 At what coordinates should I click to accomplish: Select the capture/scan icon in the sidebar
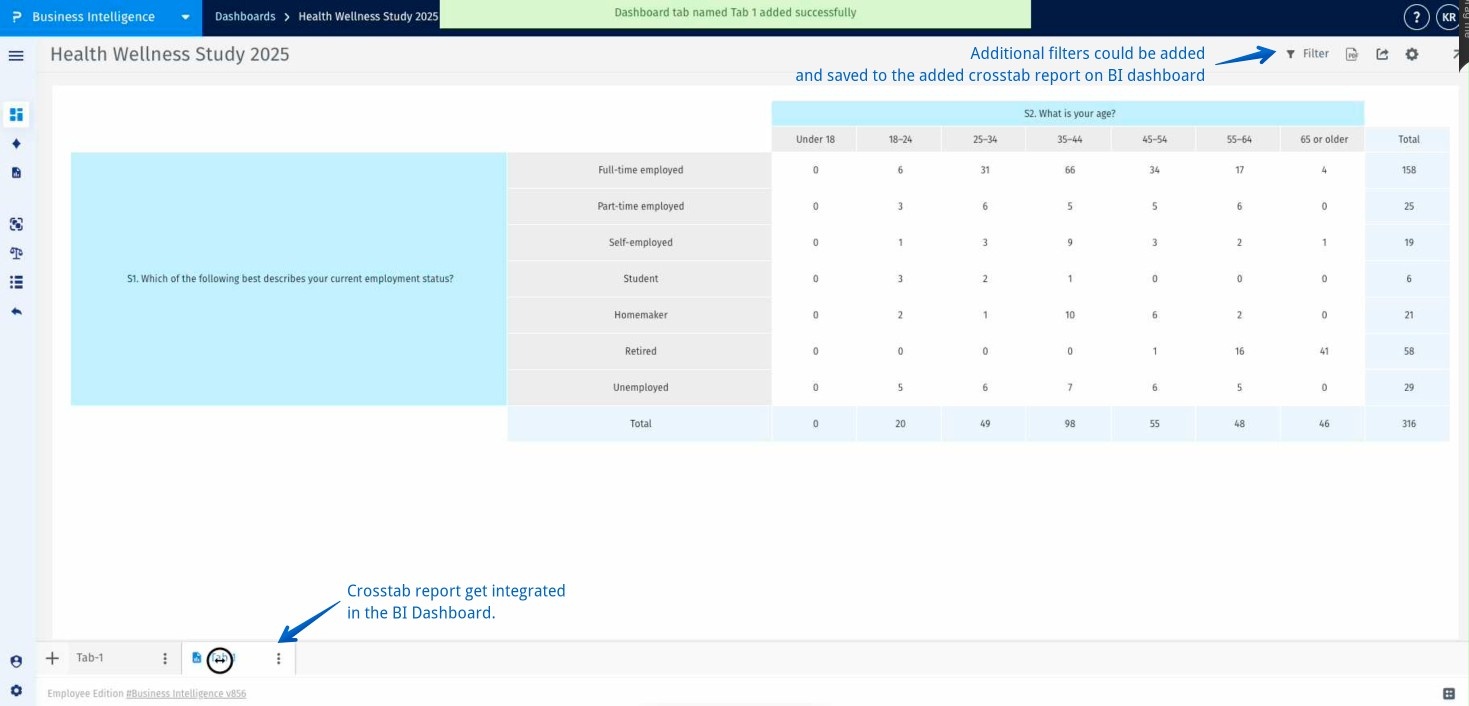coord(15,224)
